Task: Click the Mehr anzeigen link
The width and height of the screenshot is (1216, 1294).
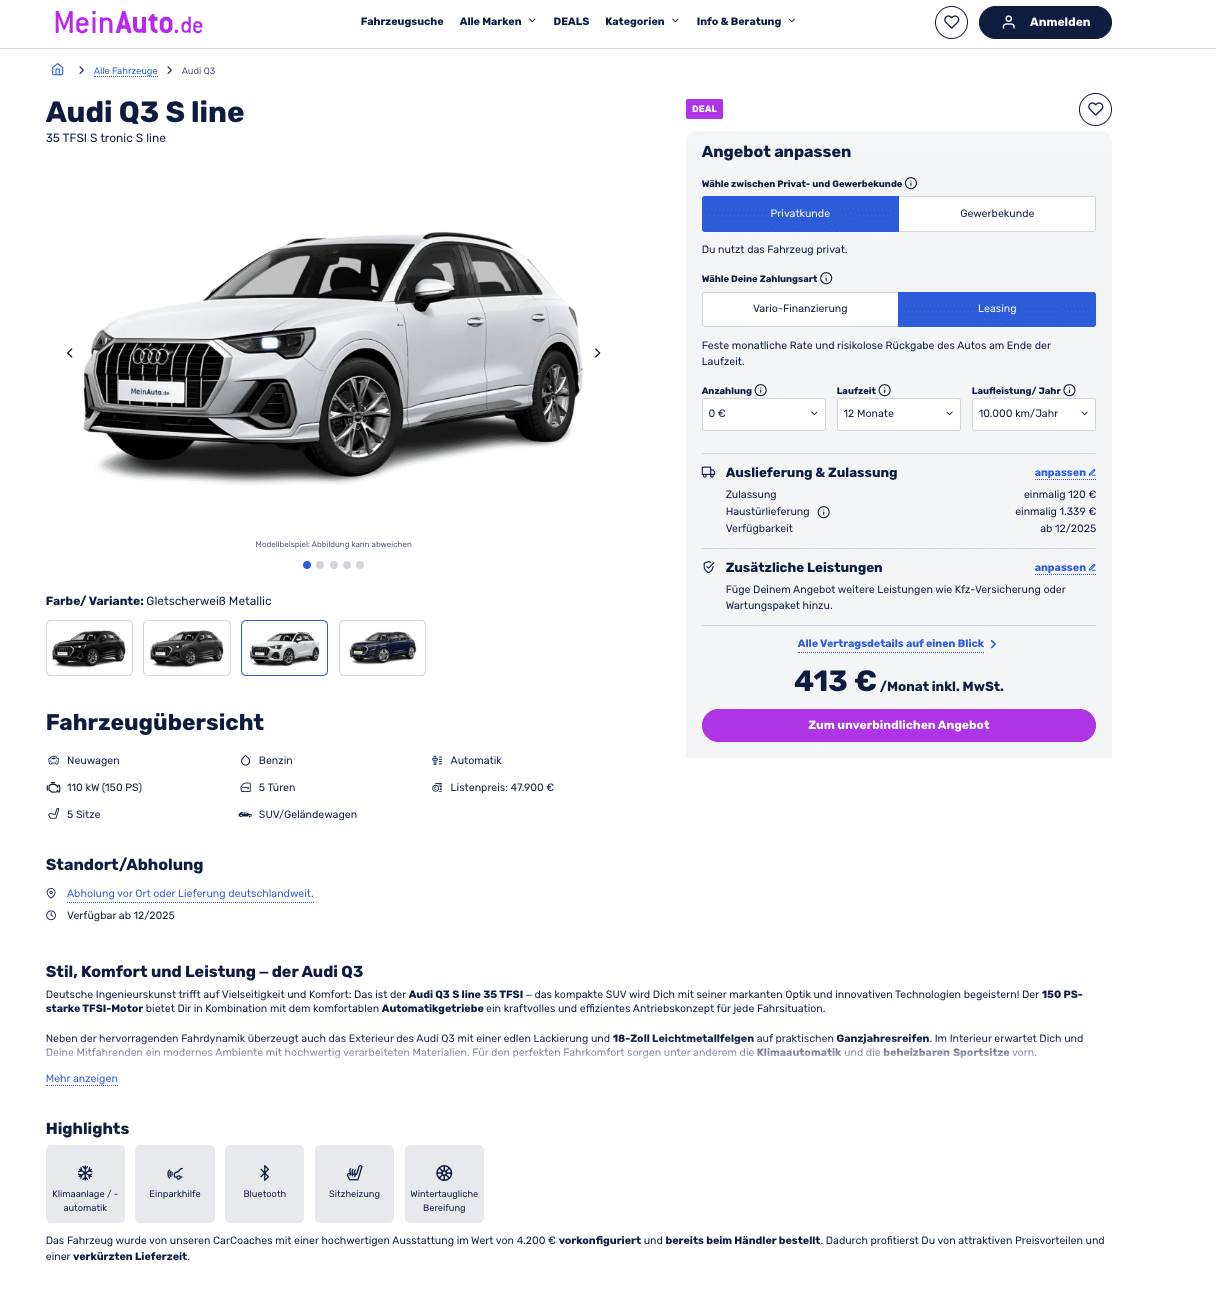Action: [82, 1079]
